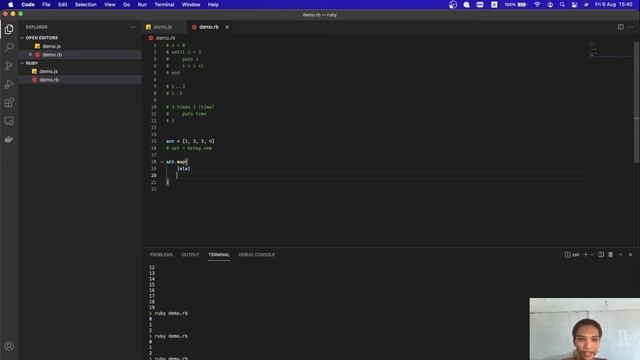Open the Window menu
The height and width of the screenshot is (360, 640).
(x=191, y=4)
